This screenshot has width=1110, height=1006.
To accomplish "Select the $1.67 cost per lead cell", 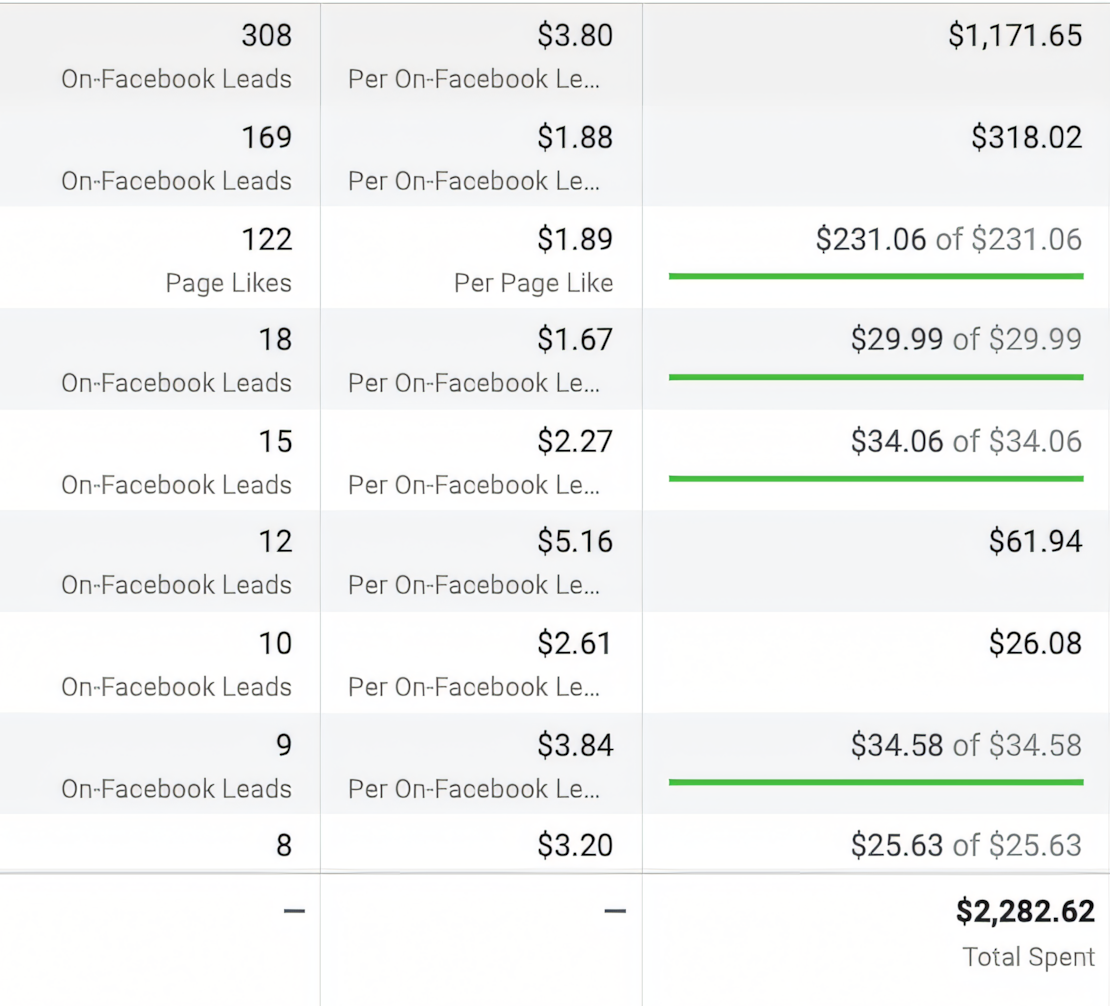I will pyautogui.click(x=575, y=340).
